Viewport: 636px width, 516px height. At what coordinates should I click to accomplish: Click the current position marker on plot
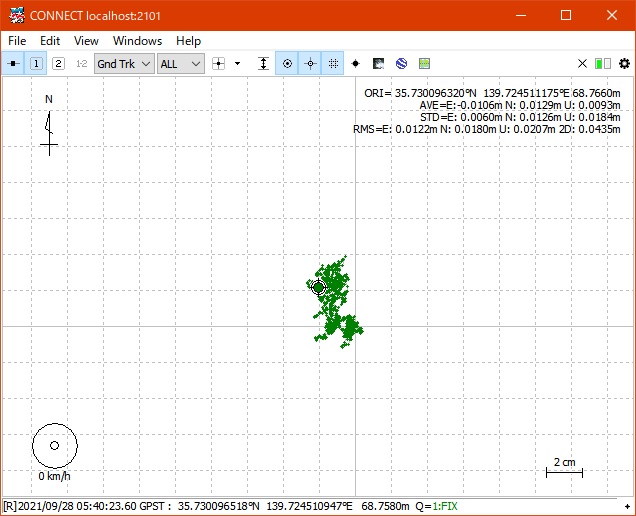(319, 287)
